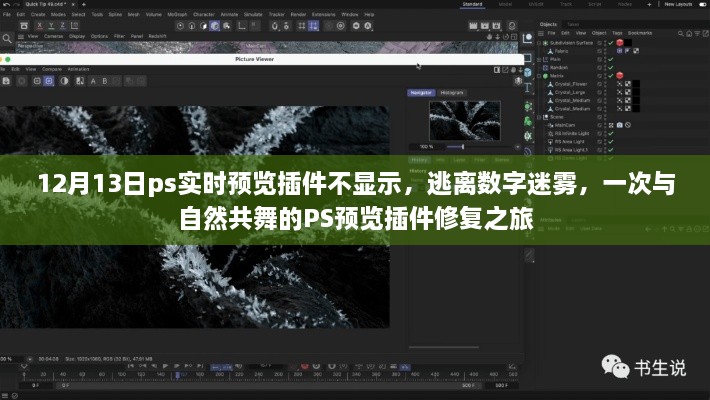Screen dimensions: 710x400
Task: Click the viewport search magnifier icon
Action: [x=7, y=39]
